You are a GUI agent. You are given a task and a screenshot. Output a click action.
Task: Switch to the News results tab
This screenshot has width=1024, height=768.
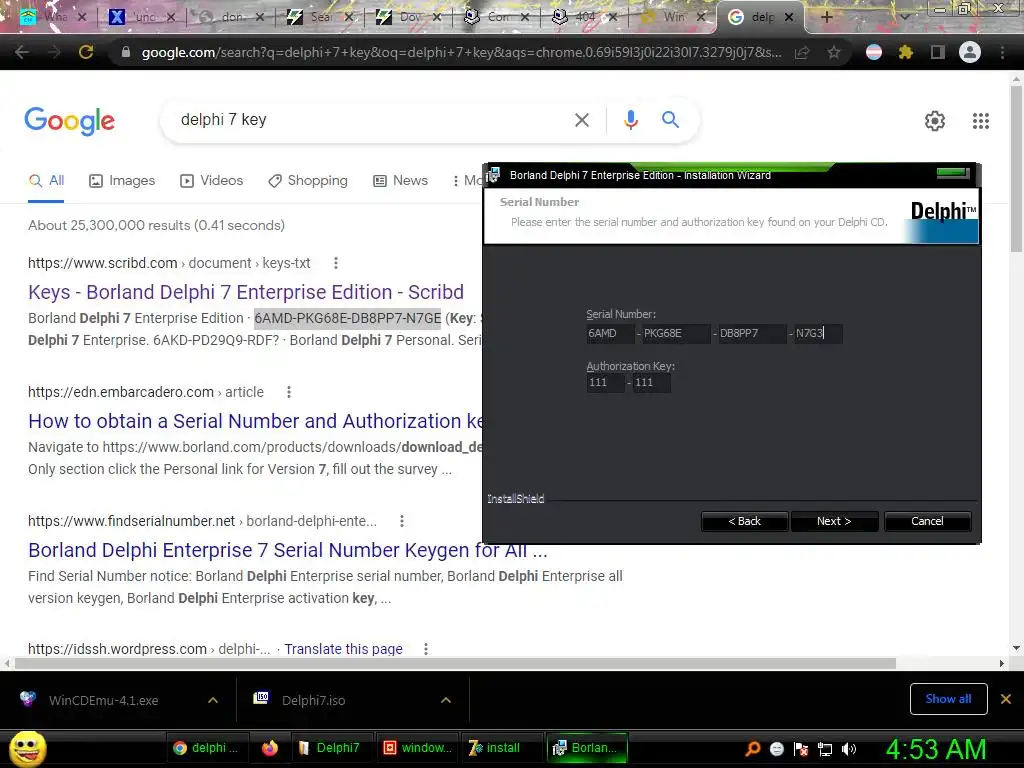(400, 181)
